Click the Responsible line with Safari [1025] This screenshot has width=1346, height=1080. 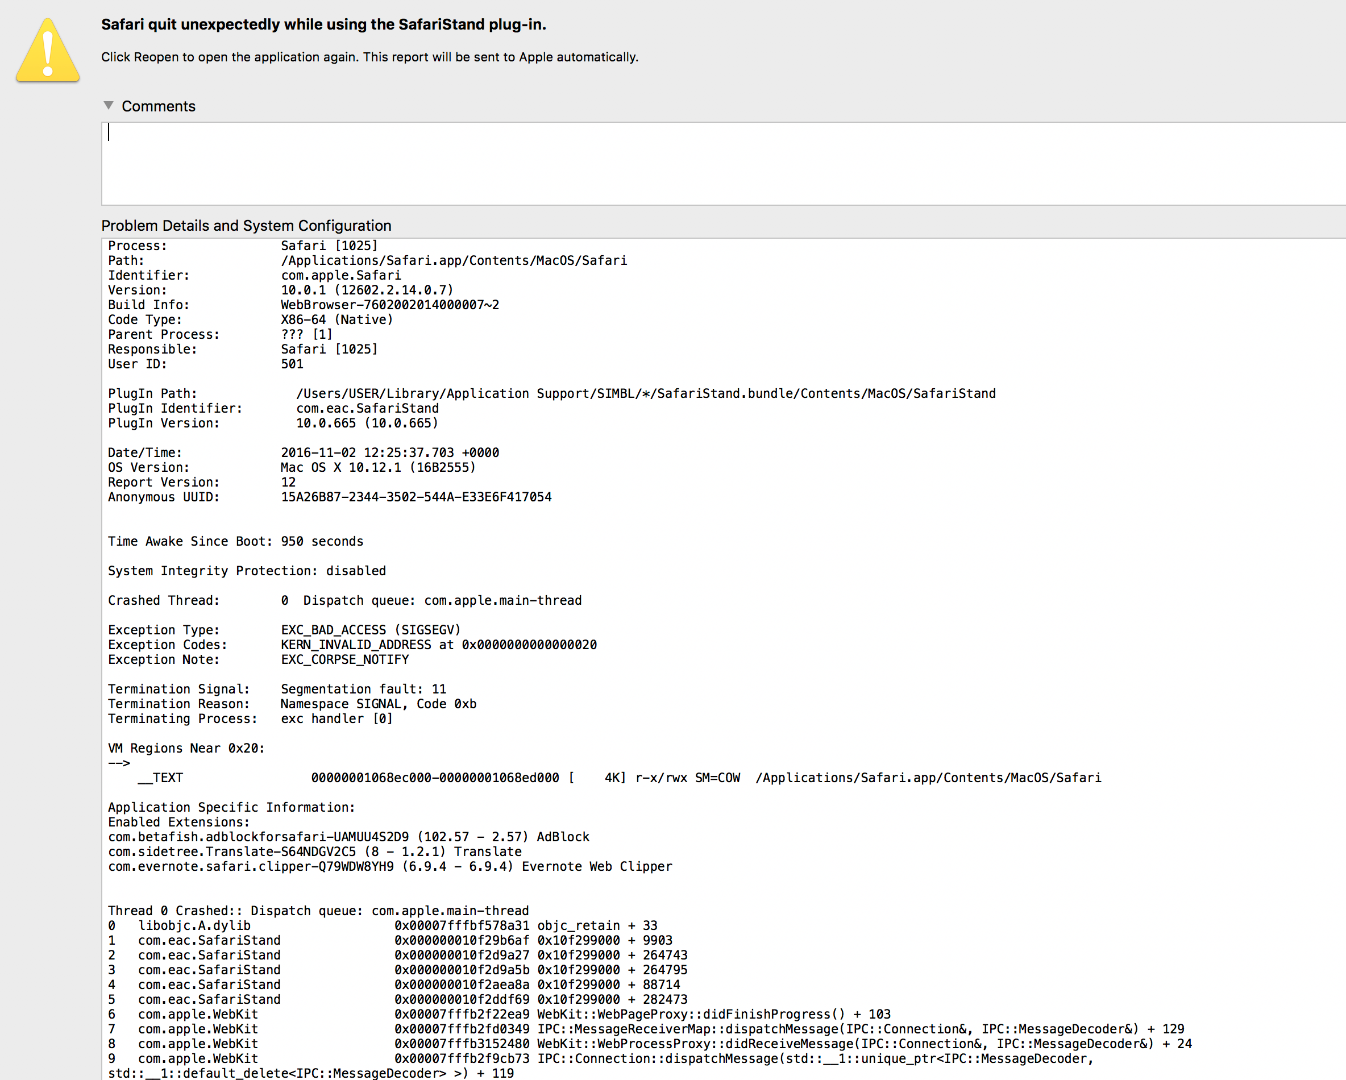[243, 349]
